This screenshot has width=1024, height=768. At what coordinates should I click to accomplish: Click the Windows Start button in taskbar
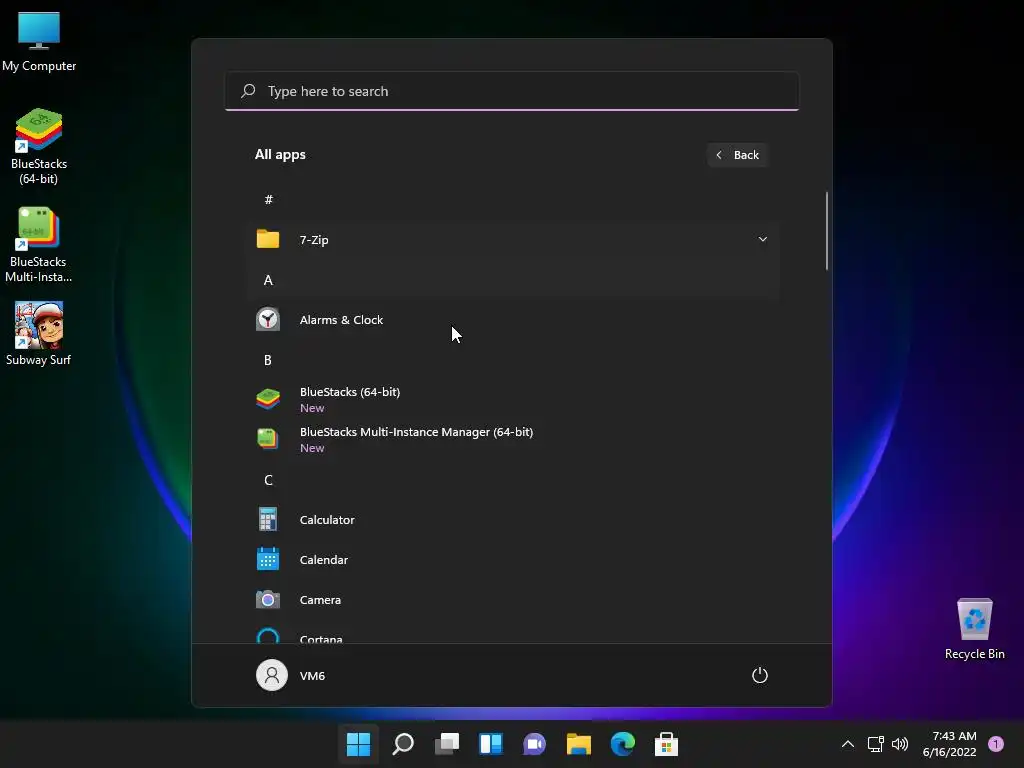359,744
